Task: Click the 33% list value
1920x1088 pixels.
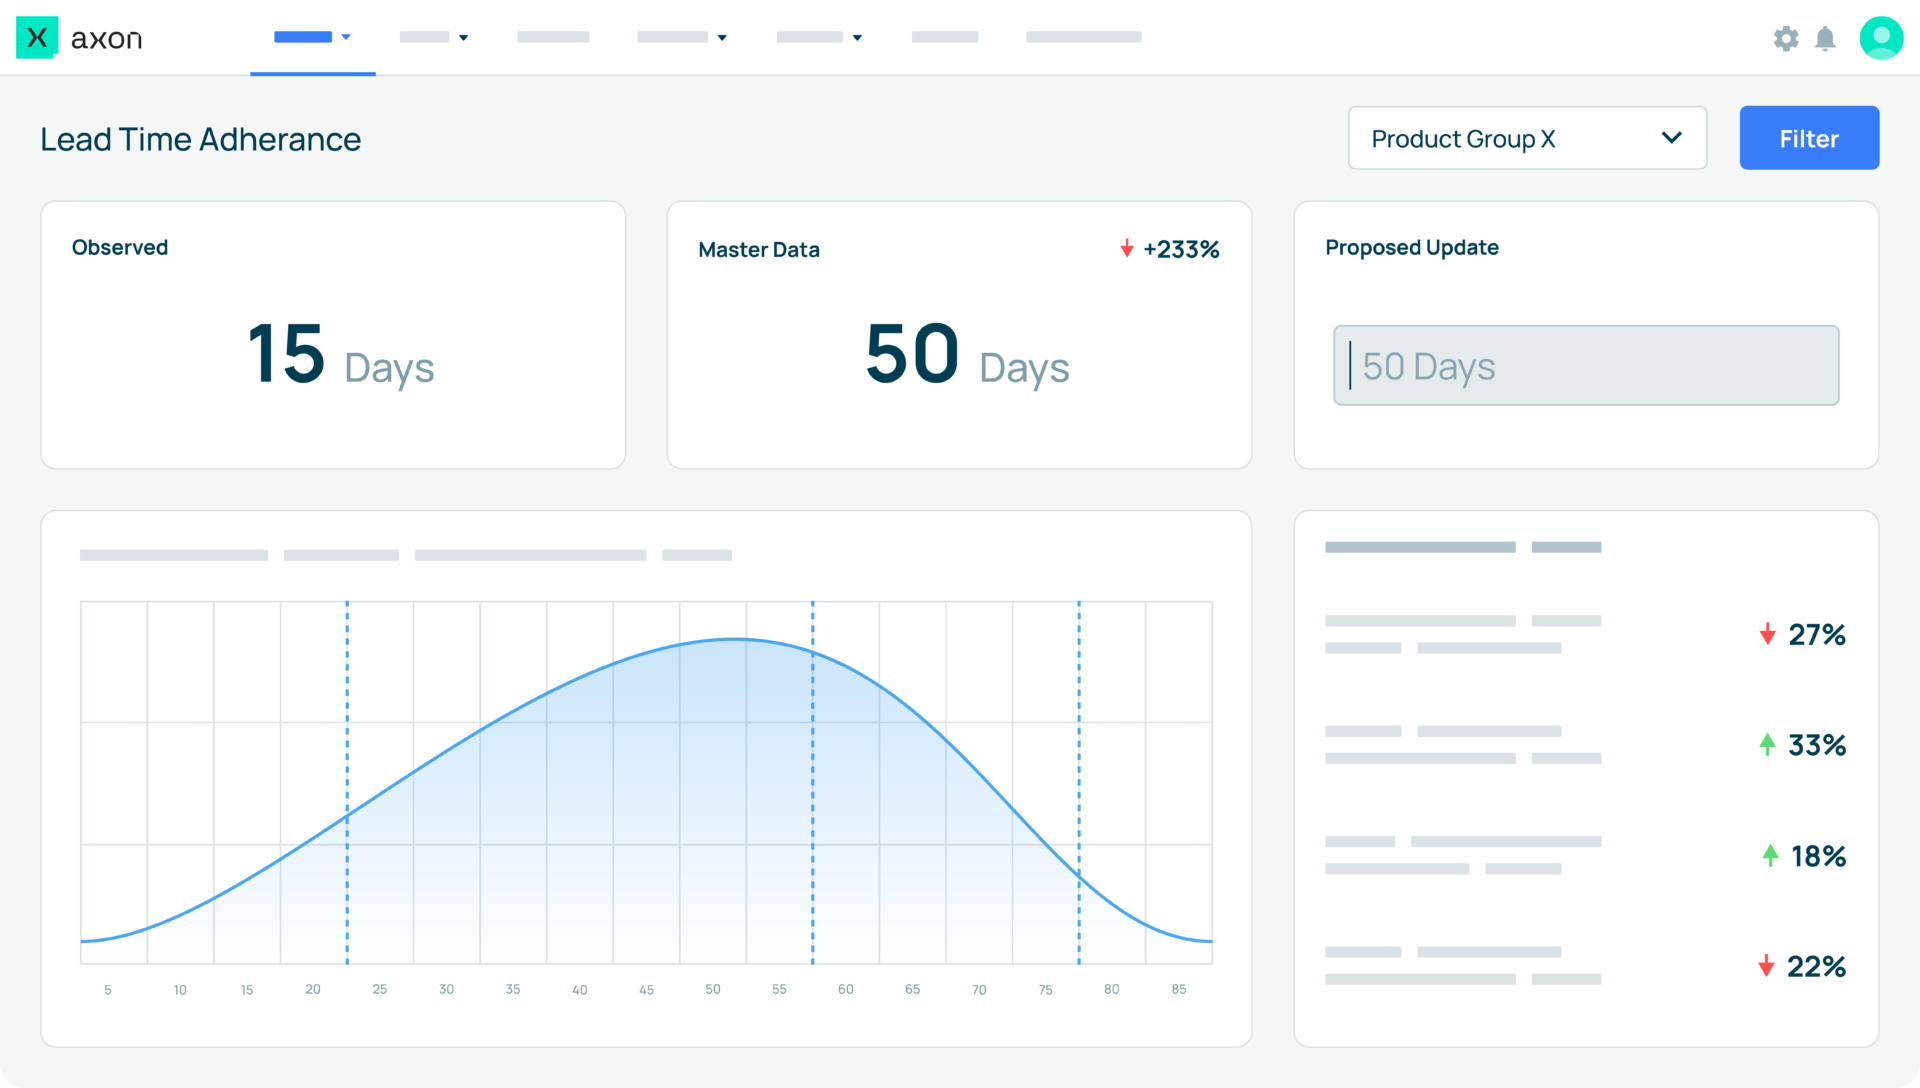Action: tap(1817, 745)
